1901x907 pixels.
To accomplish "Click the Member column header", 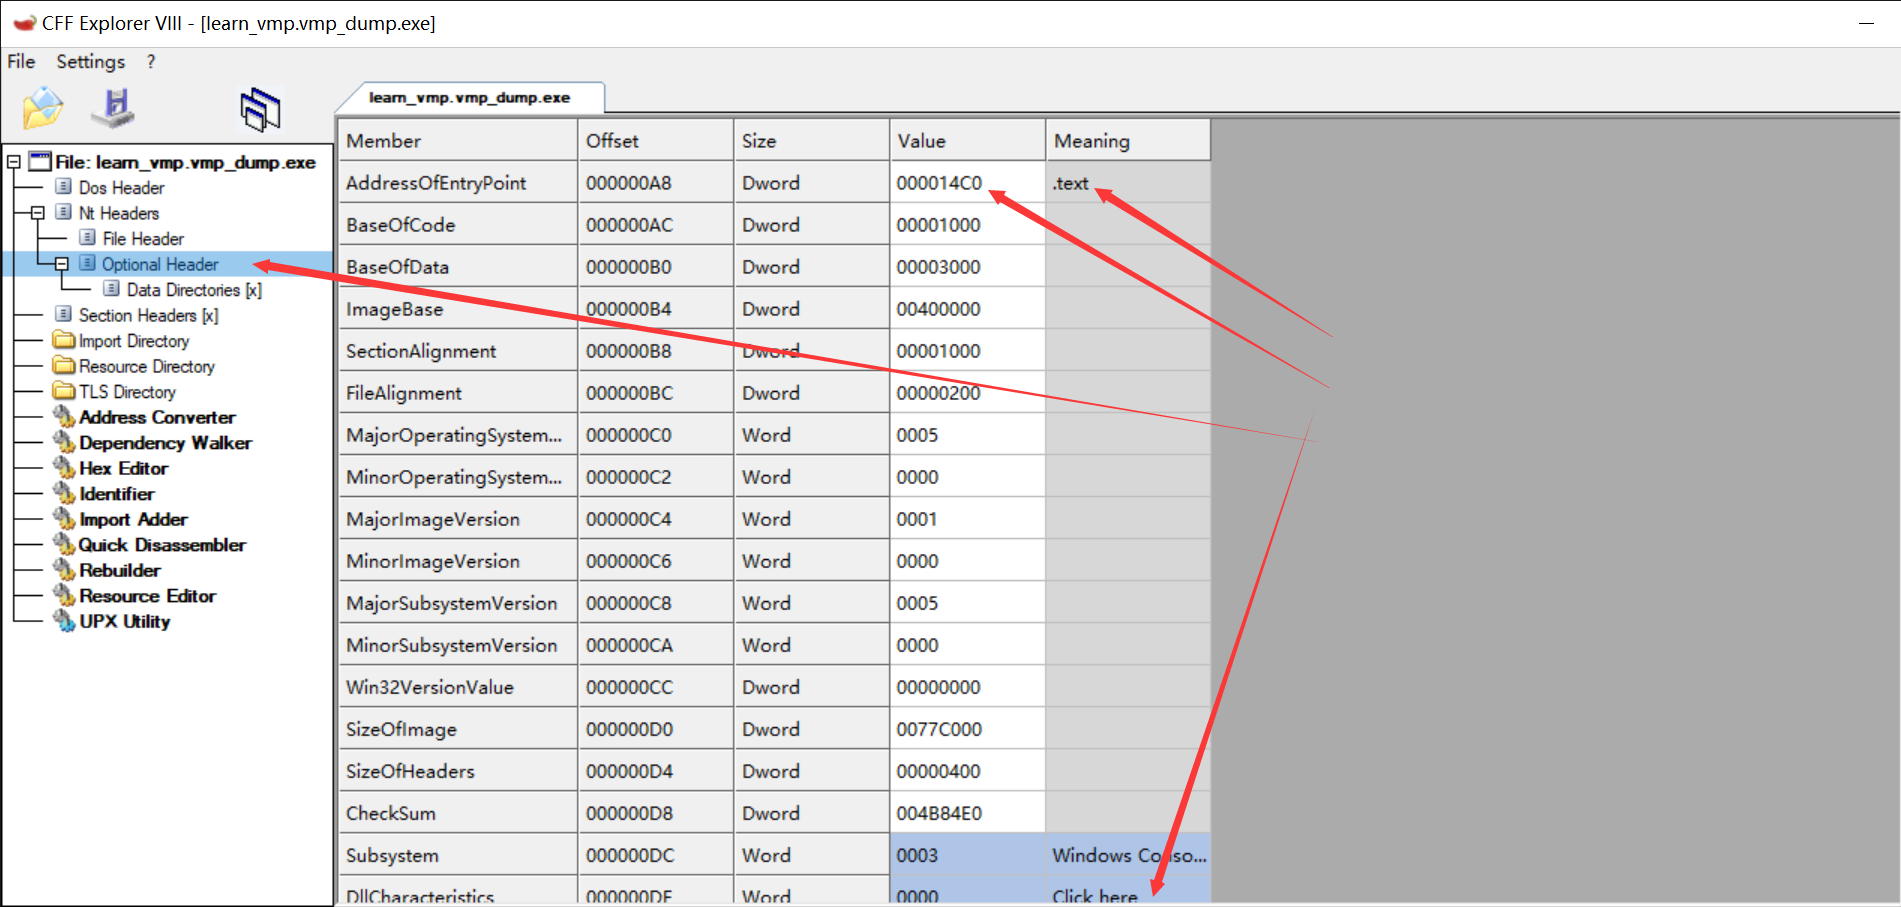I will 458,141.
